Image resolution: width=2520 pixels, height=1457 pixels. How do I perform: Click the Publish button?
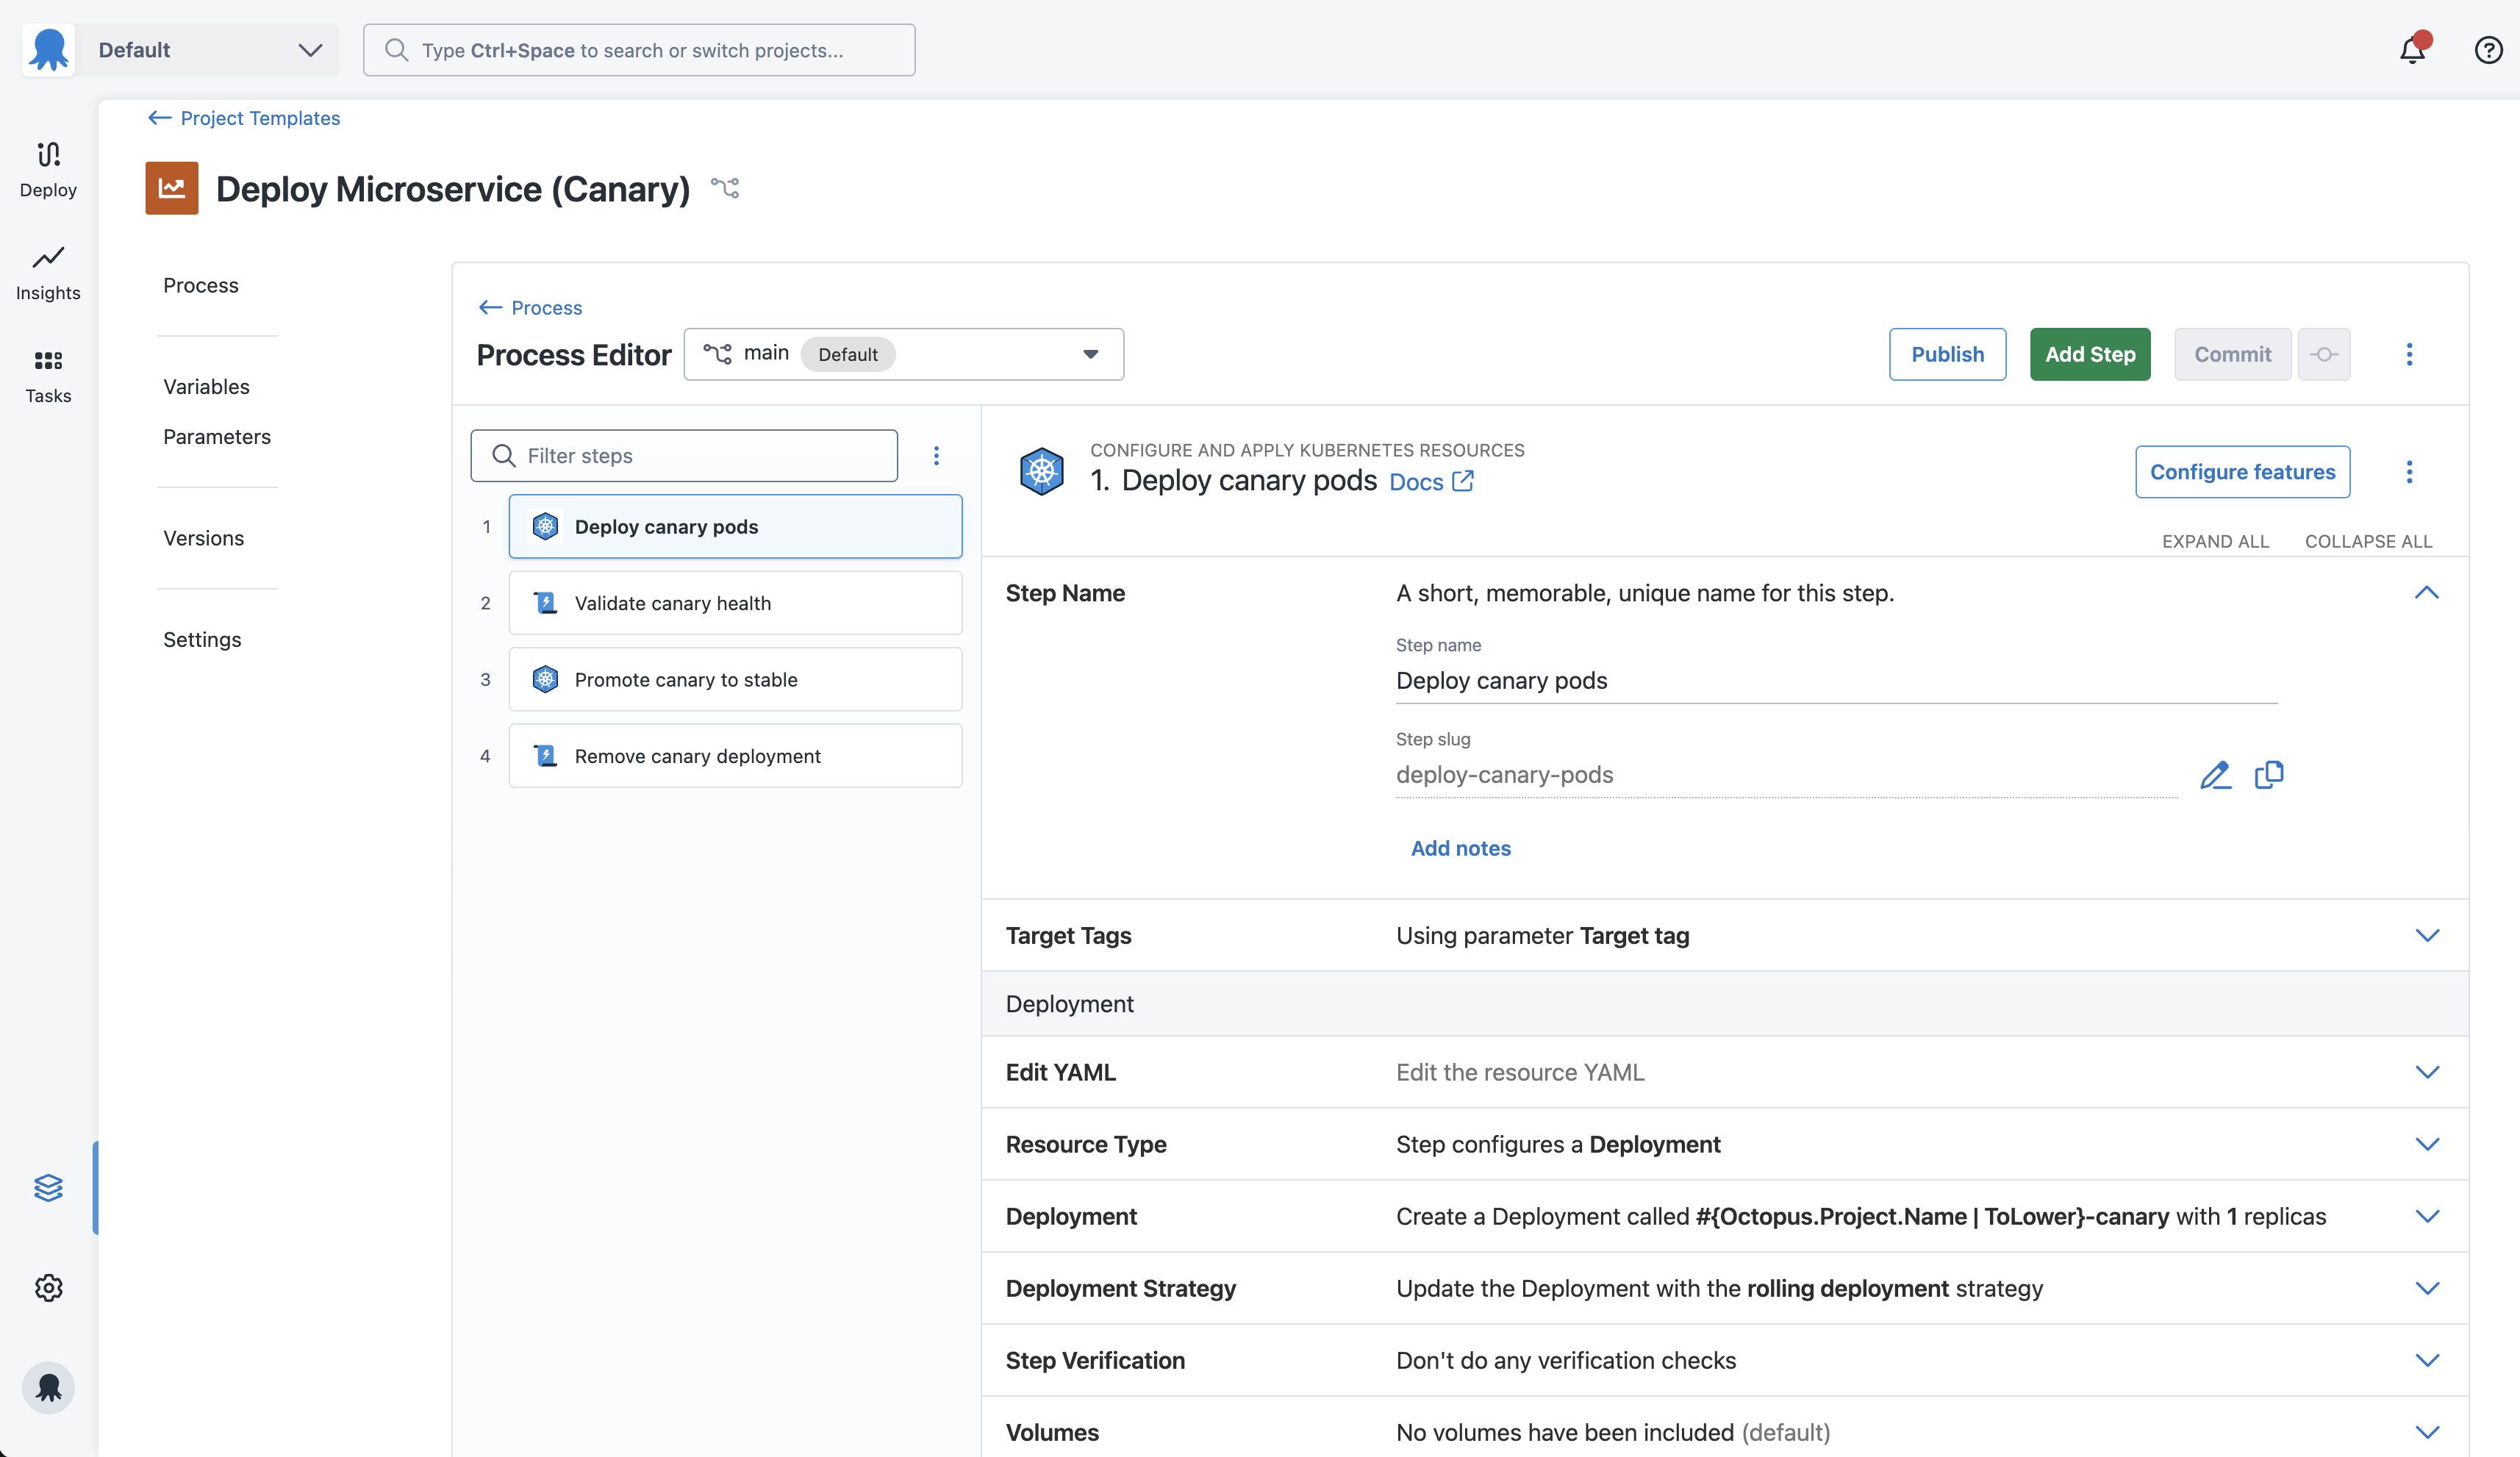pyautogui.click(x=1946, y=354)
